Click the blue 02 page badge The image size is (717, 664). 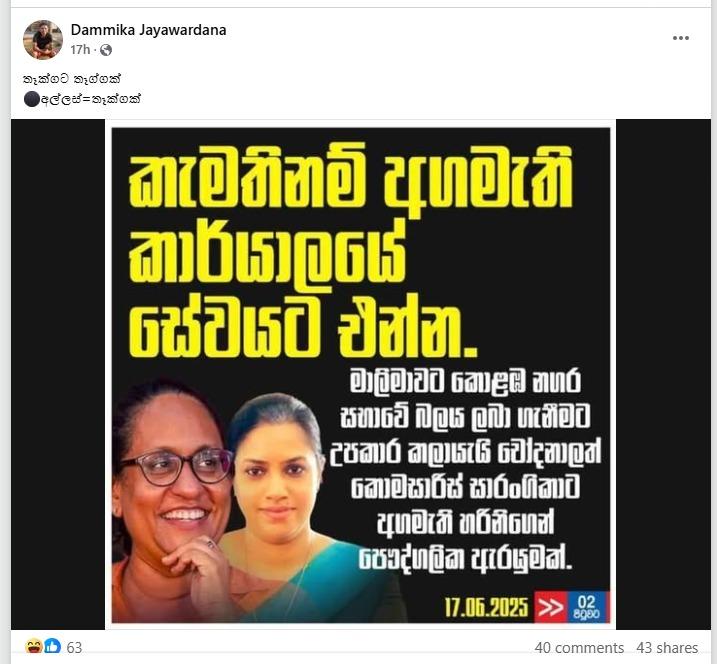tap(587, 607)
